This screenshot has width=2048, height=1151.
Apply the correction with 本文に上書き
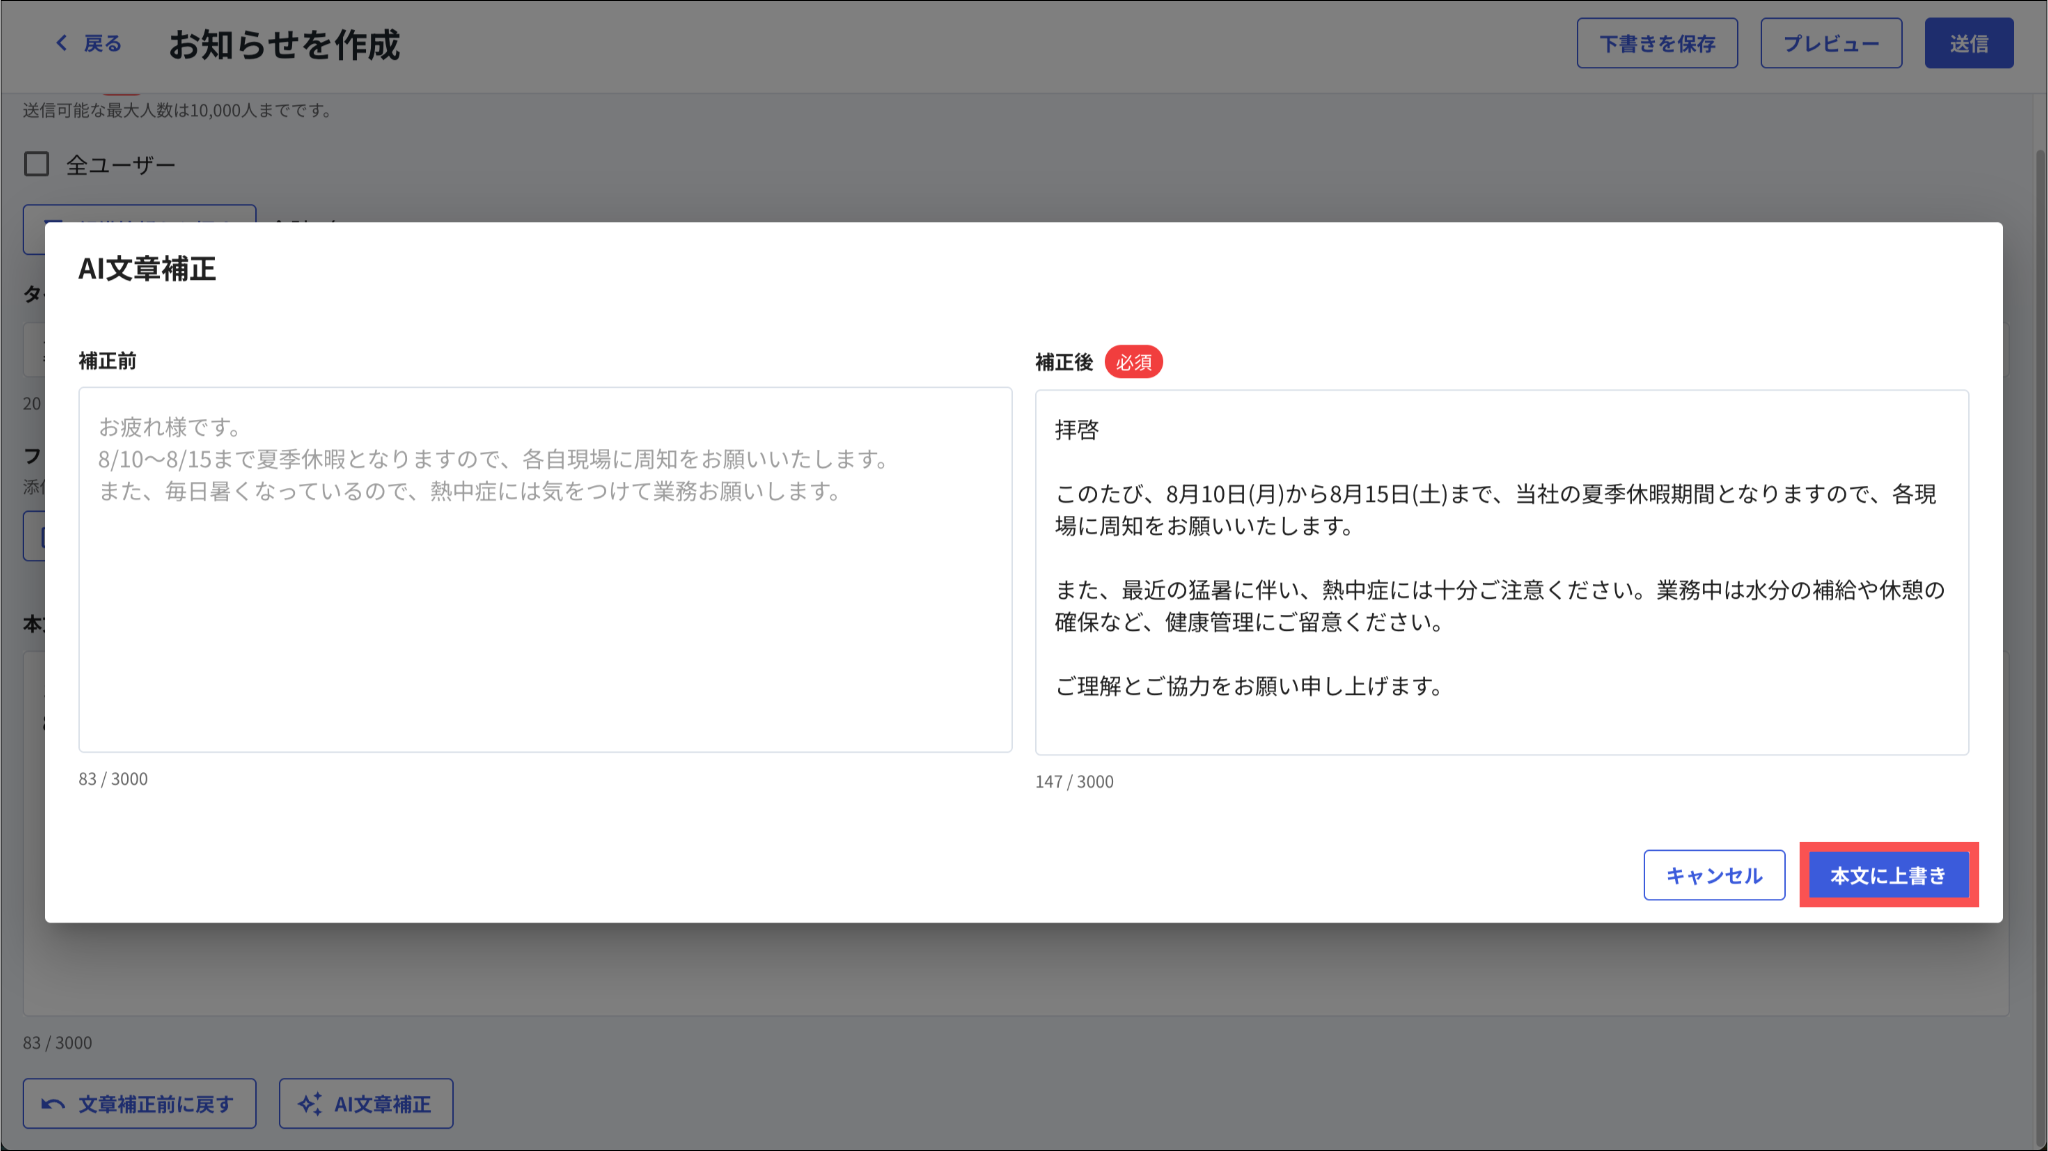(x=1888, y=875)
